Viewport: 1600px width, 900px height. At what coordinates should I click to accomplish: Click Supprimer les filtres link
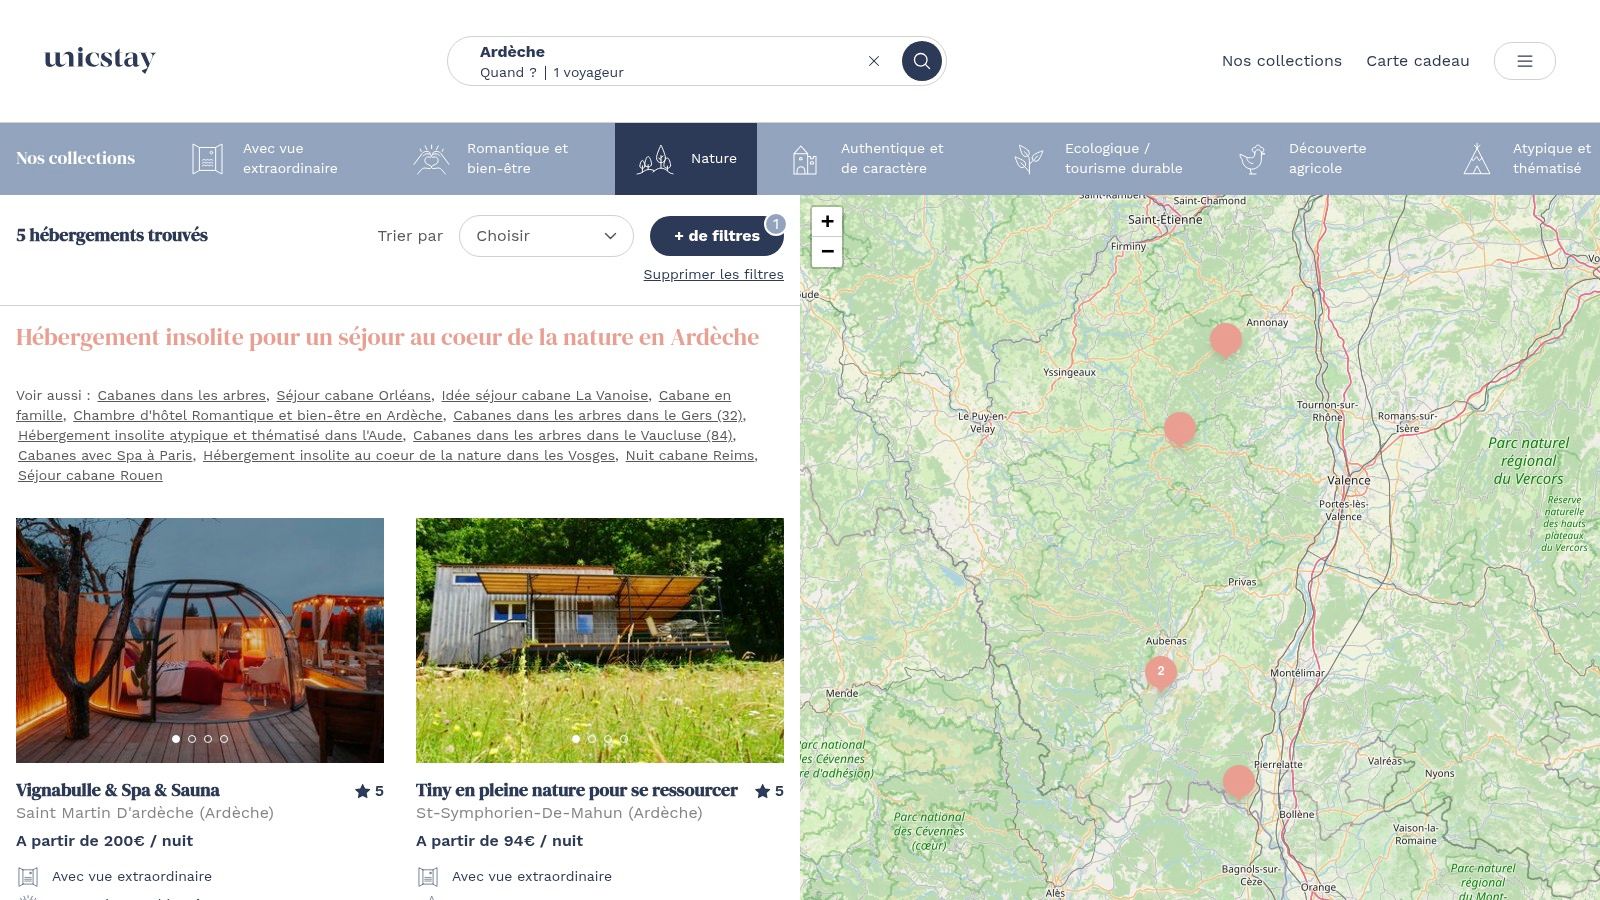coord(713,274)
